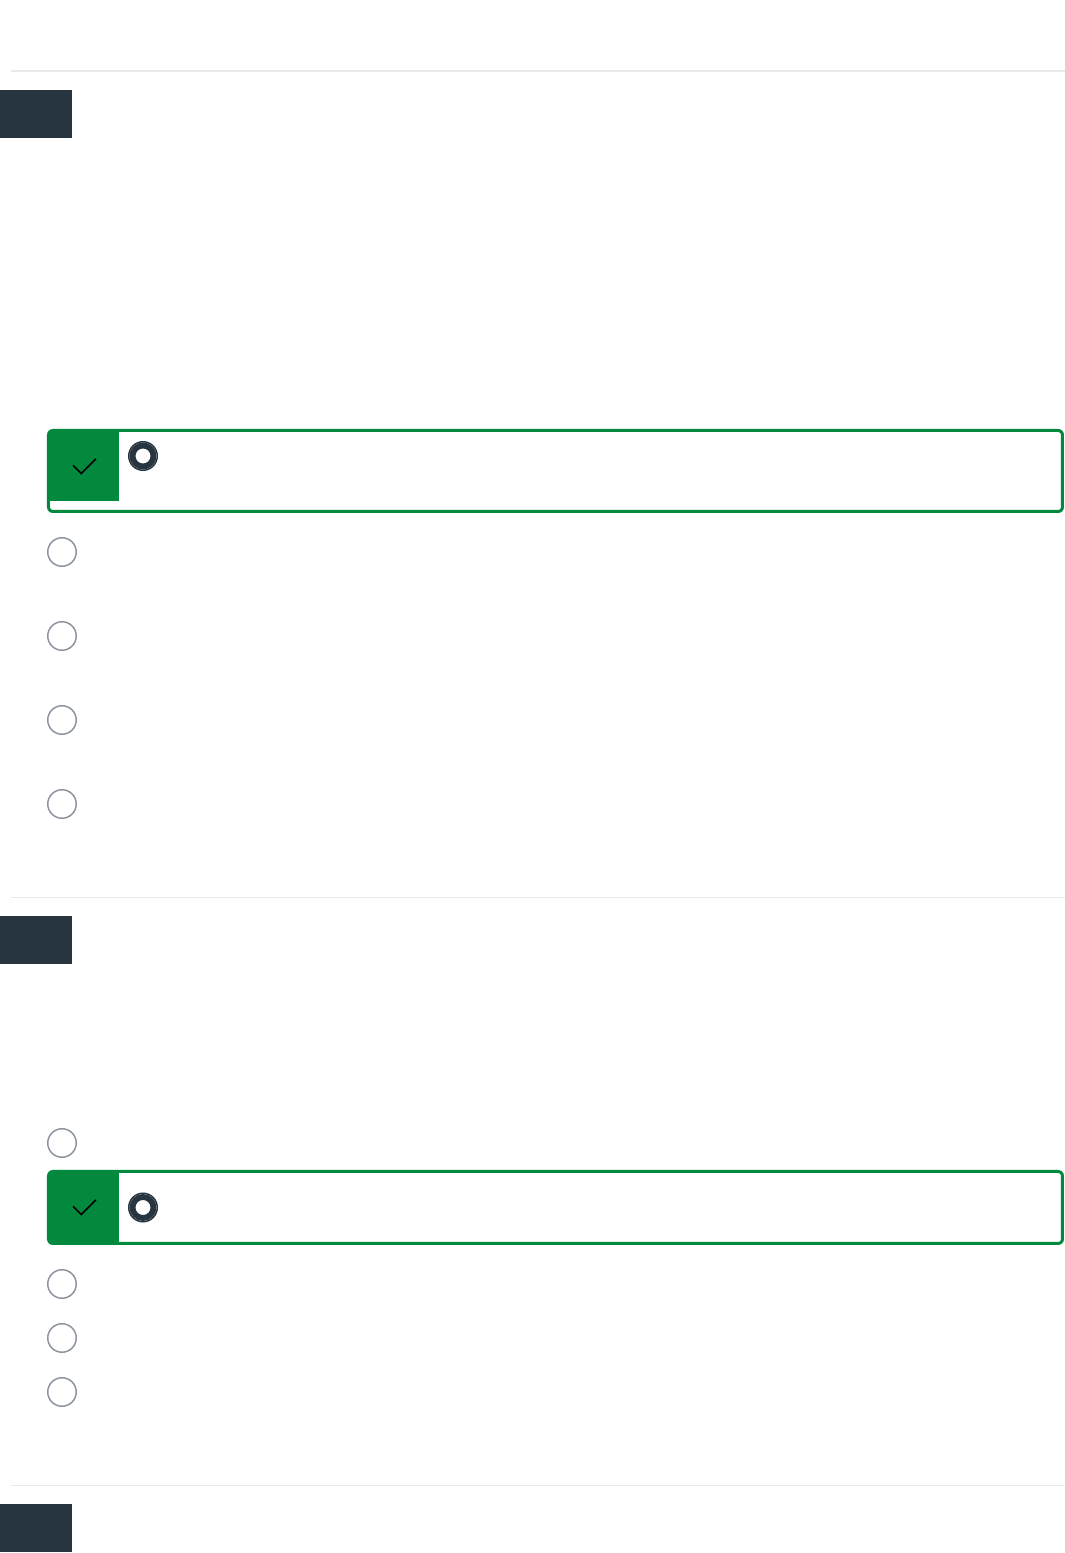Click inside second question's green-bordered answer box
This screenshot has width=1065, height=1553.
[600, 1207]
